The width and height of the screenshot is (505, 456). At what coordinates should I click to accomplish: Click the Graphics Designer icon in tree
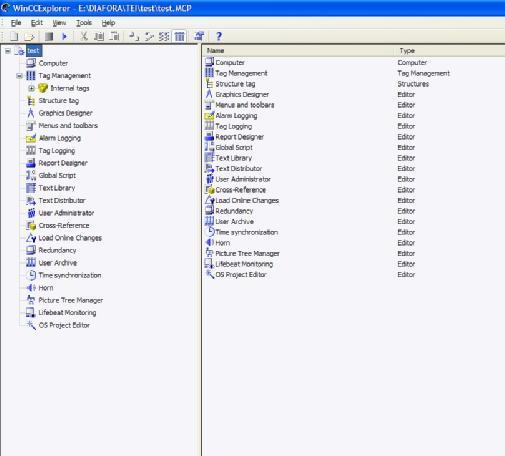pos(31,113)
